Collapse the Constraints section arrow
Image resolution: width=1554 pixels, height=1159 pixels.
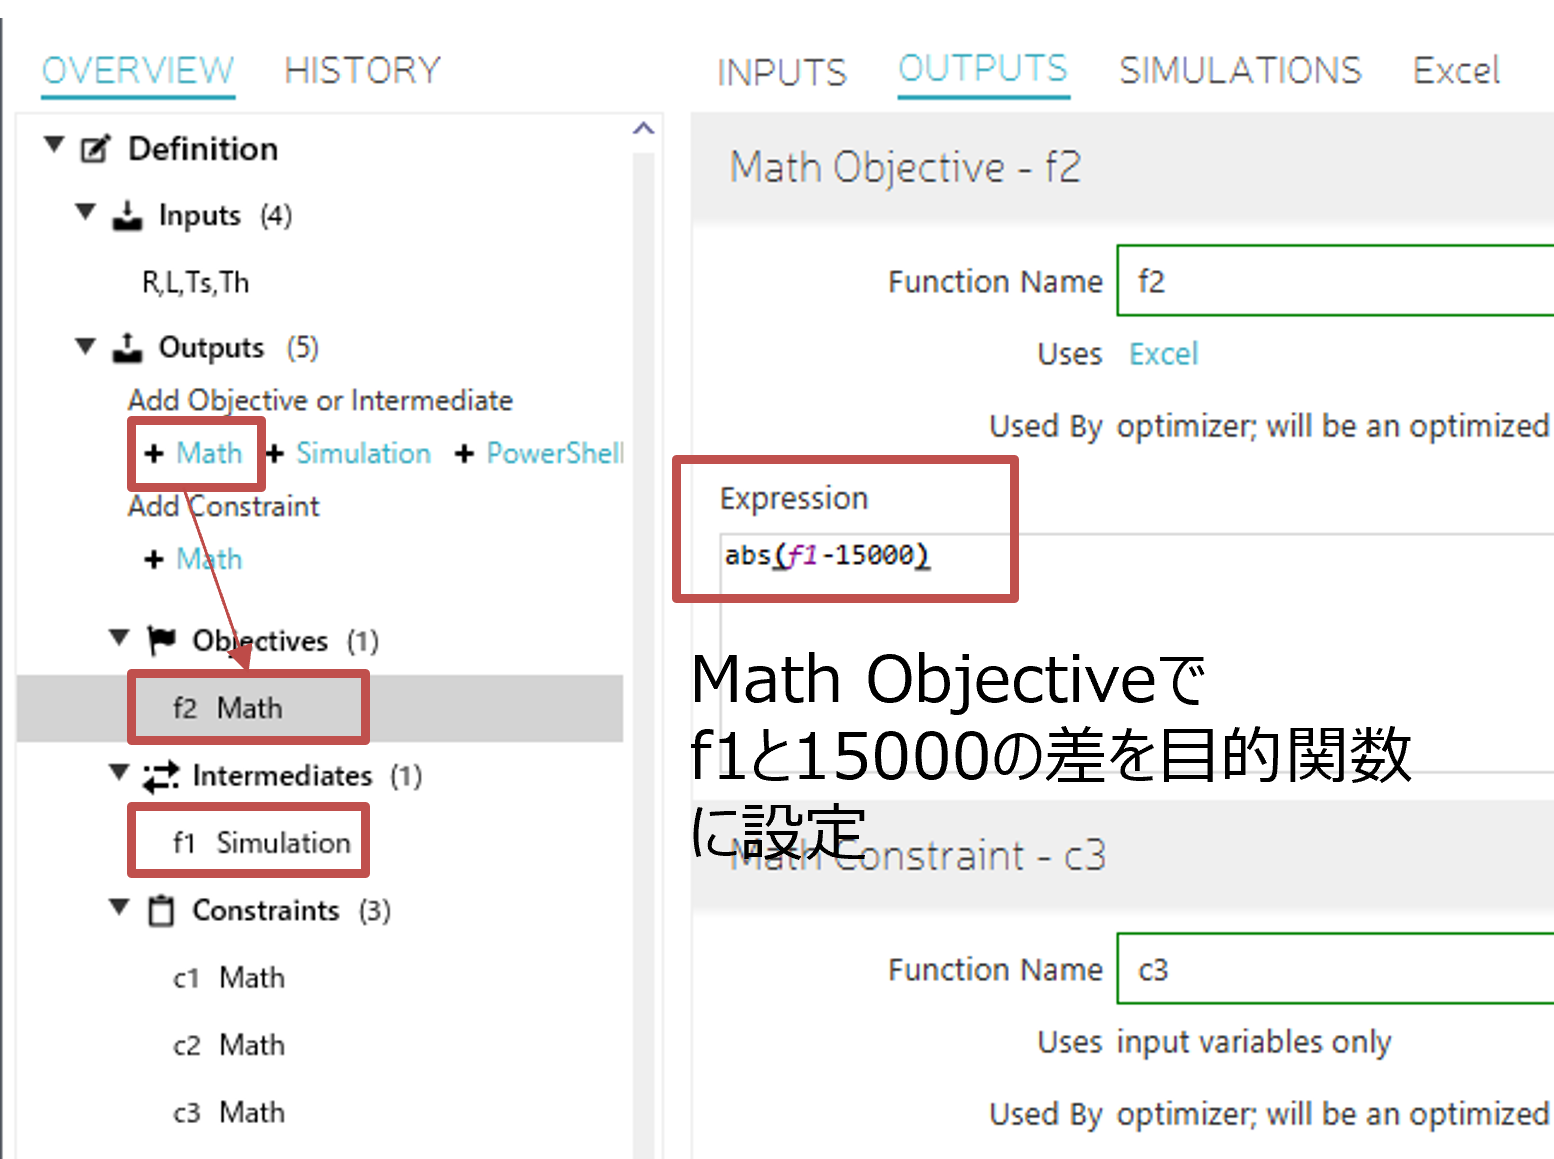click(x=119, y=908)
